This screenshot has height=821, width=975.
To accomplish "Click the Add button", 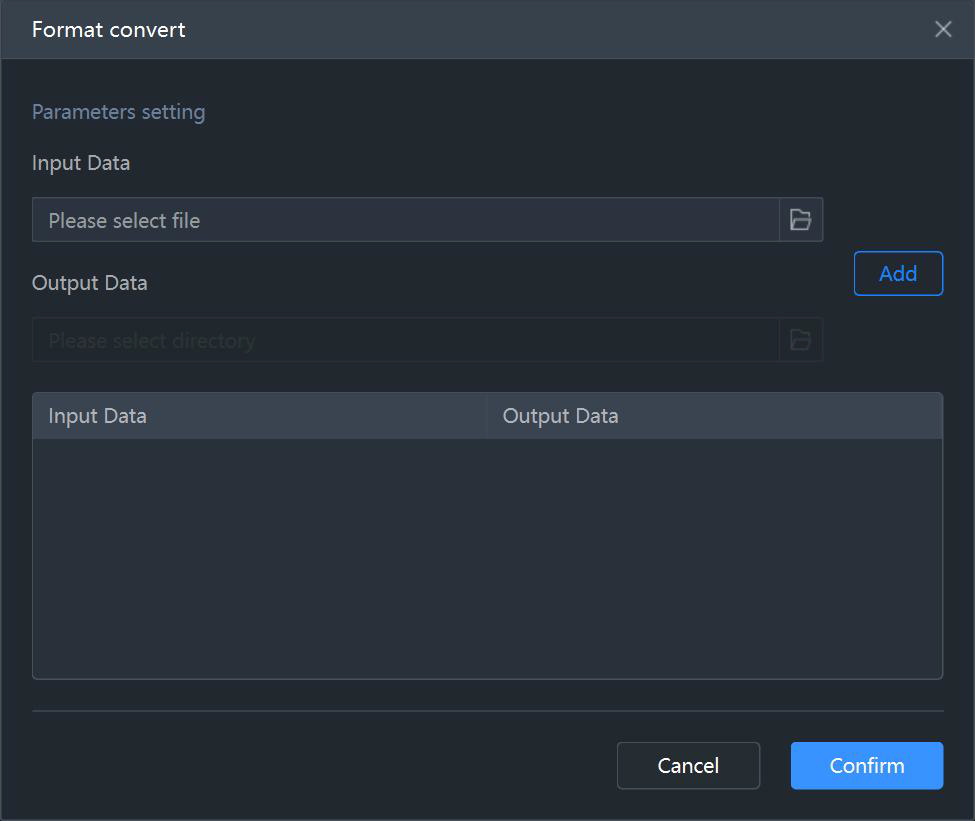I will pos(898,274).
